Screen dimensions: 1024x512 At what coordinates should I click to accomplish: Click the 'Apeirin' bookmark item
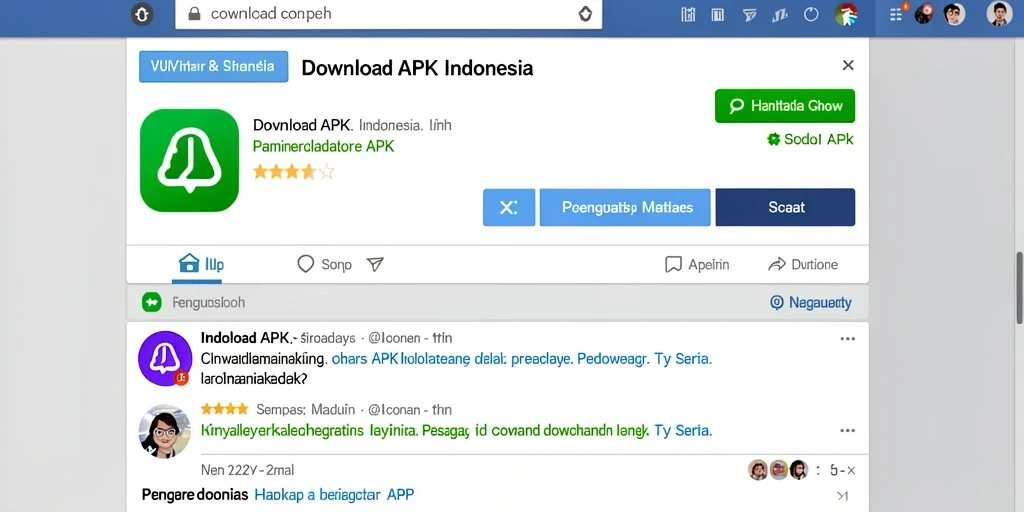click(x=697, y=264)
